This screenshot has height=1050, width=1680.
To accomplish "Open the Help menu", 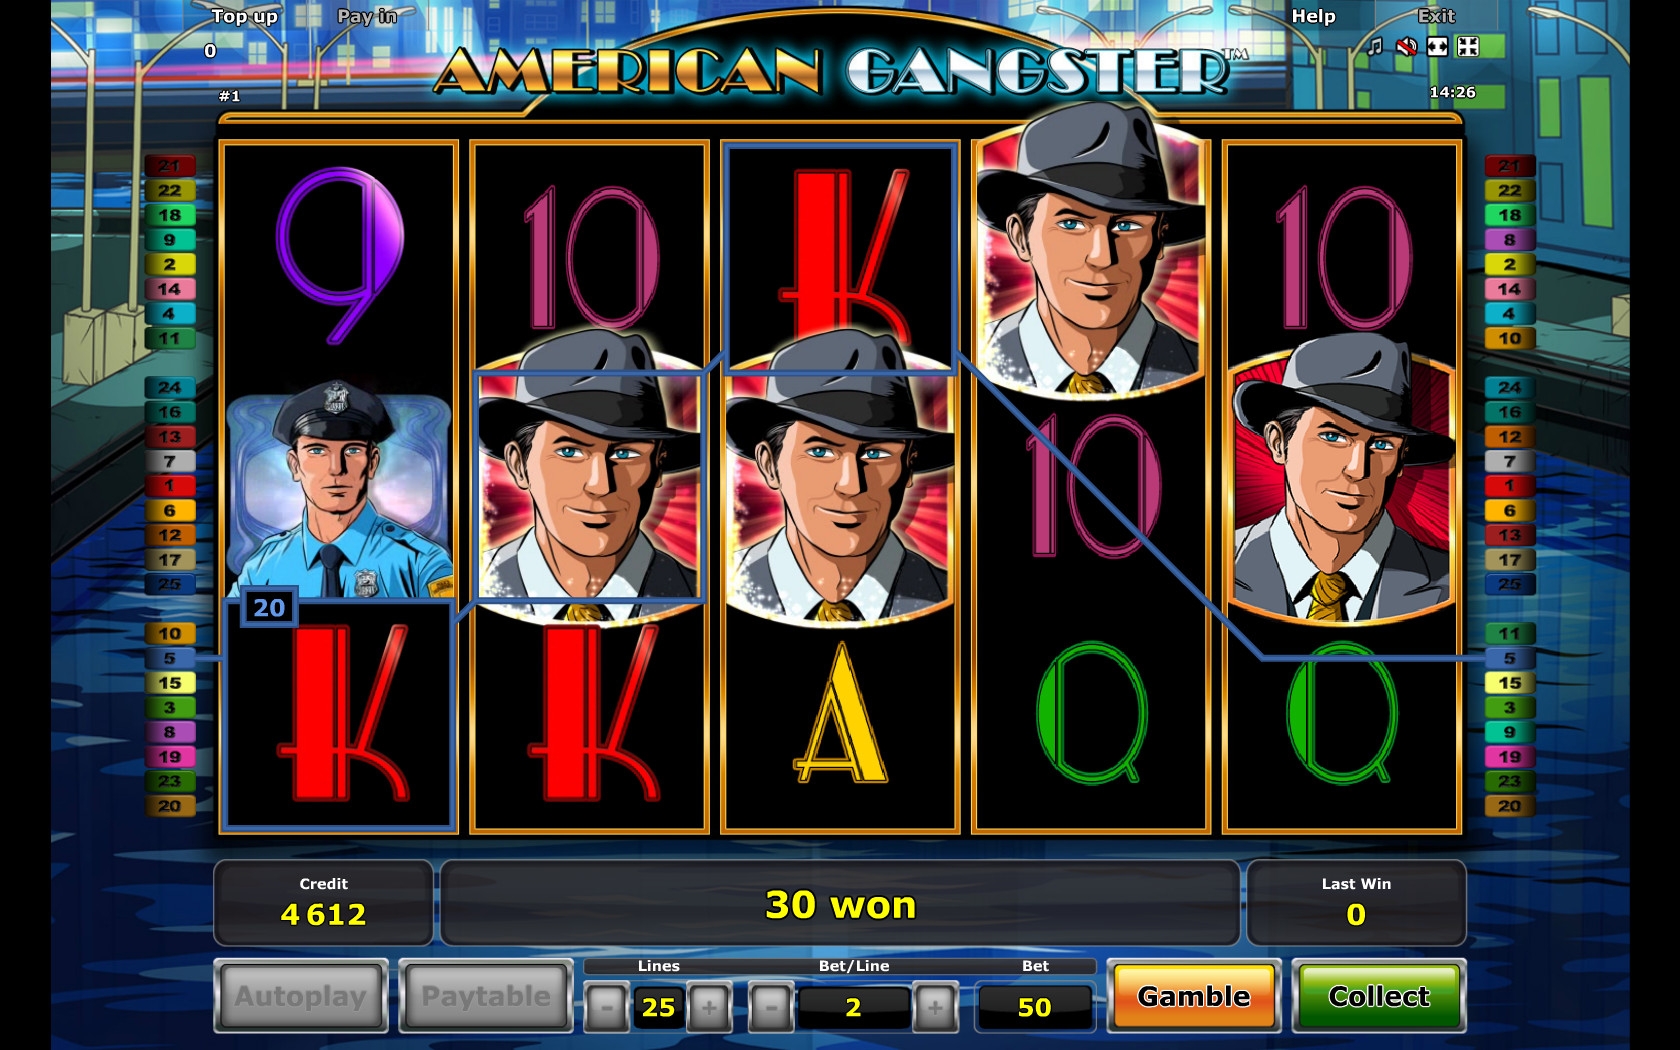I will tap(1313, 16).
